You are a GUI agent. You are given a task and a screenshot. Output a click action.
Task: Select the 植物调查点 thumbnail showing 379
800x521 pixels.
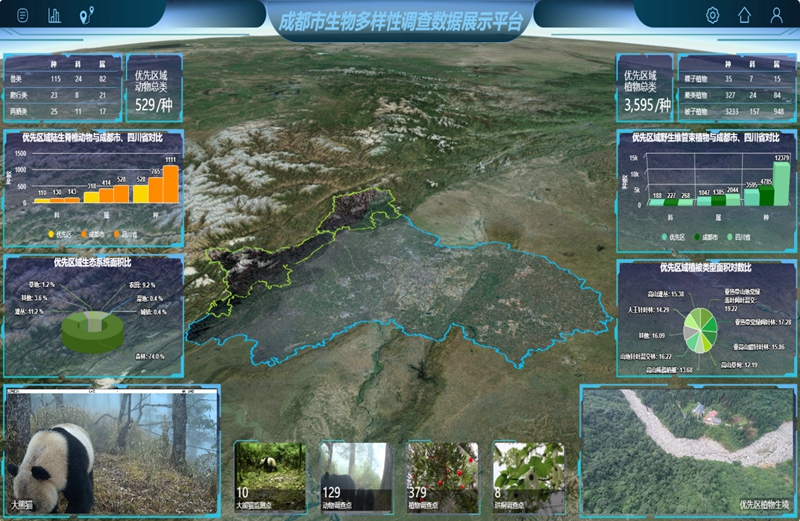click(x=442, y=477)
